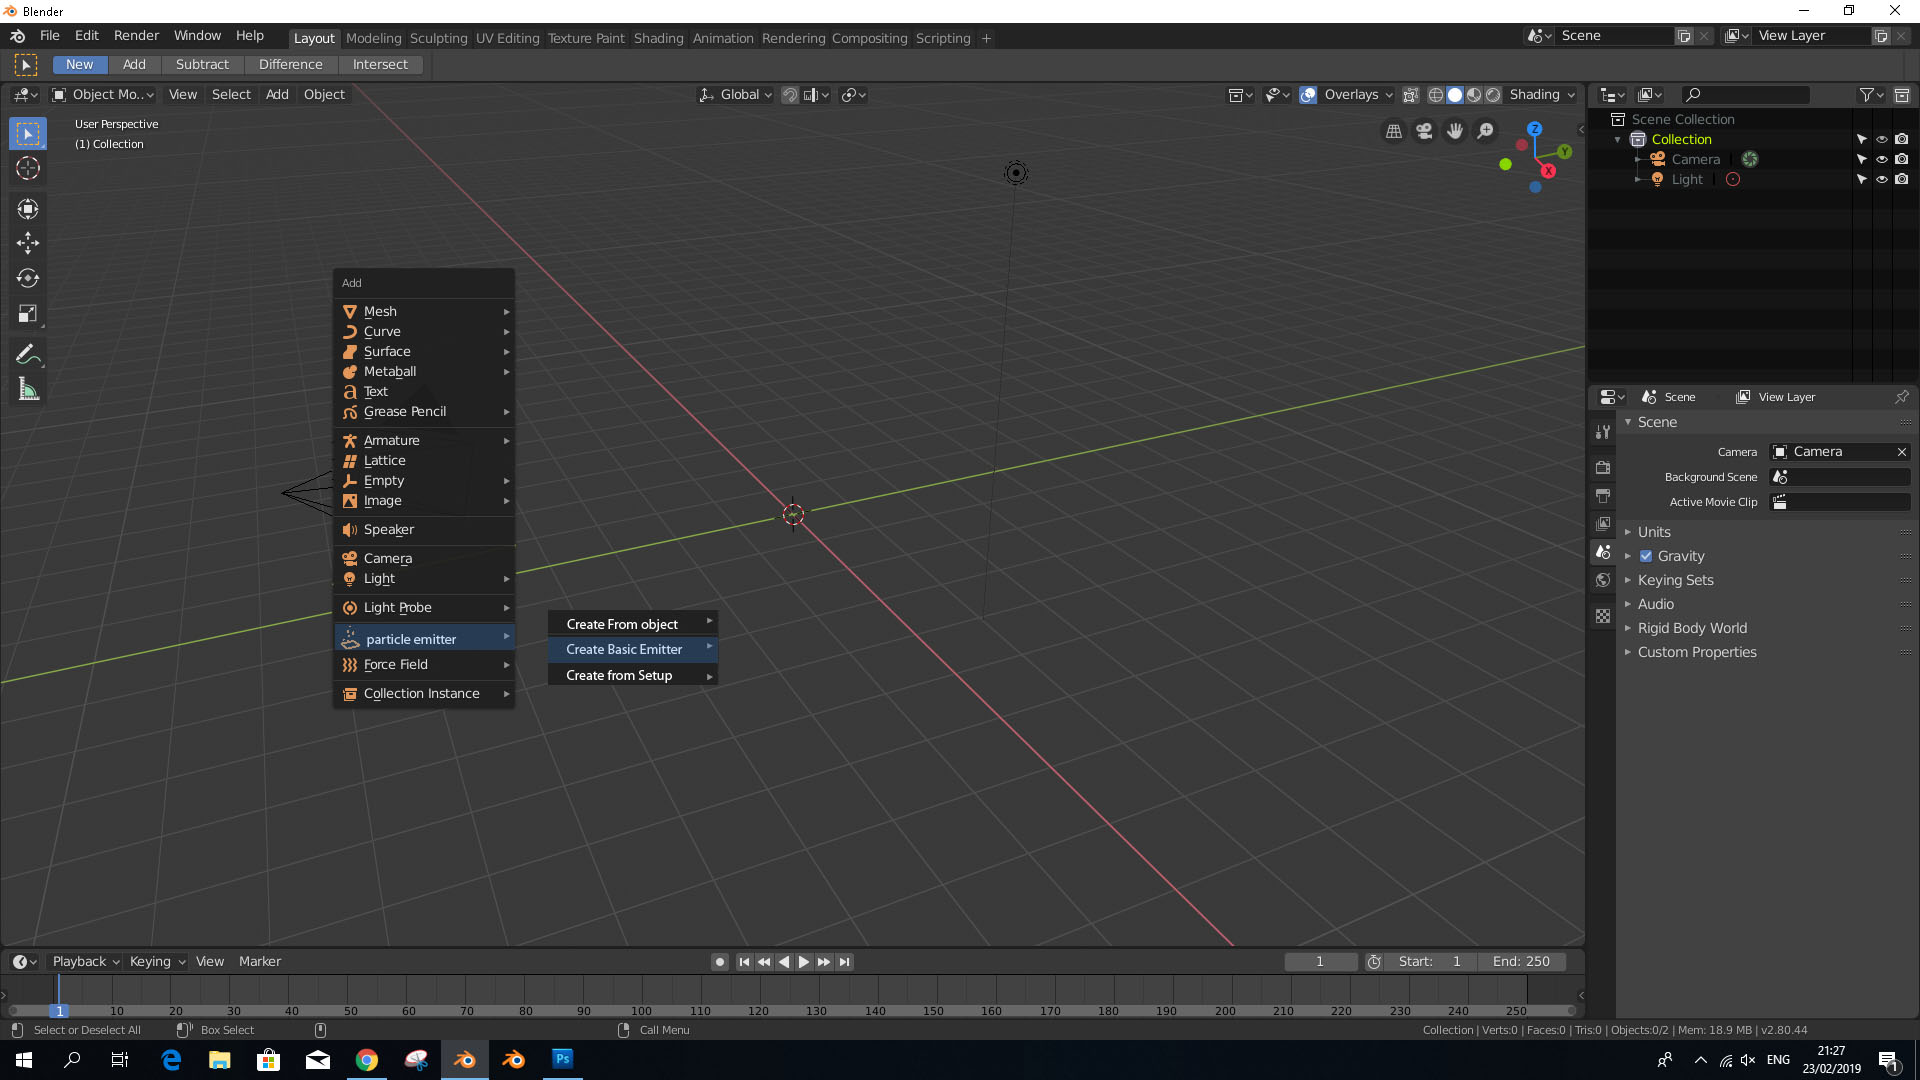This screenshot has width=1920, height=1080.
Task: Select the Transform tool
Action: click(28, 208)
